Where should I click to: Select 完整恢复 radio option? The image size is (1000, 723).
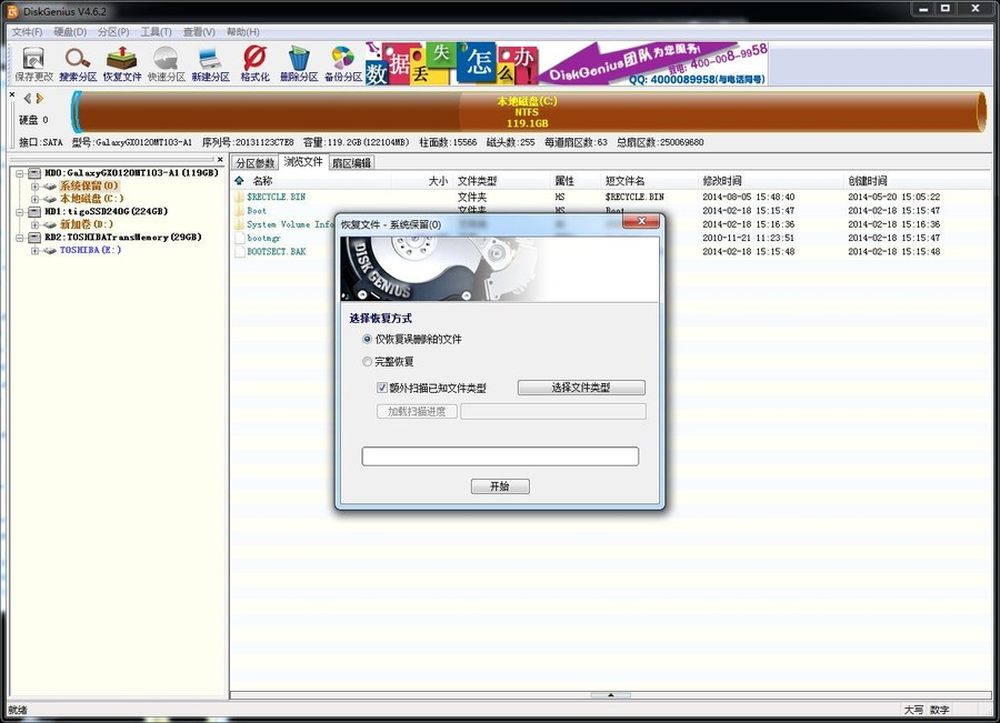pos(367,362)
